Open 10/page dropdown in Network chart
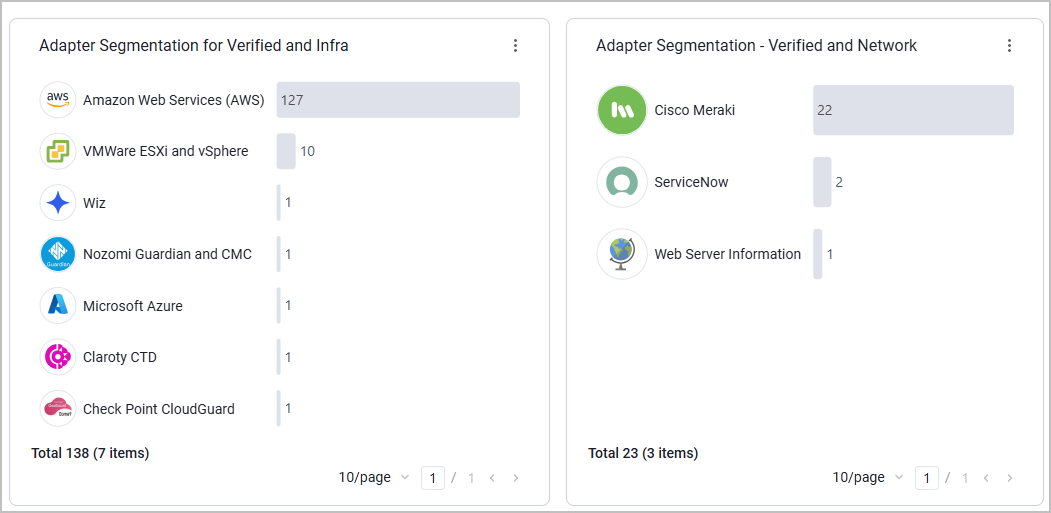Screen dimensions: 1051x513 [x=867, y=477]
